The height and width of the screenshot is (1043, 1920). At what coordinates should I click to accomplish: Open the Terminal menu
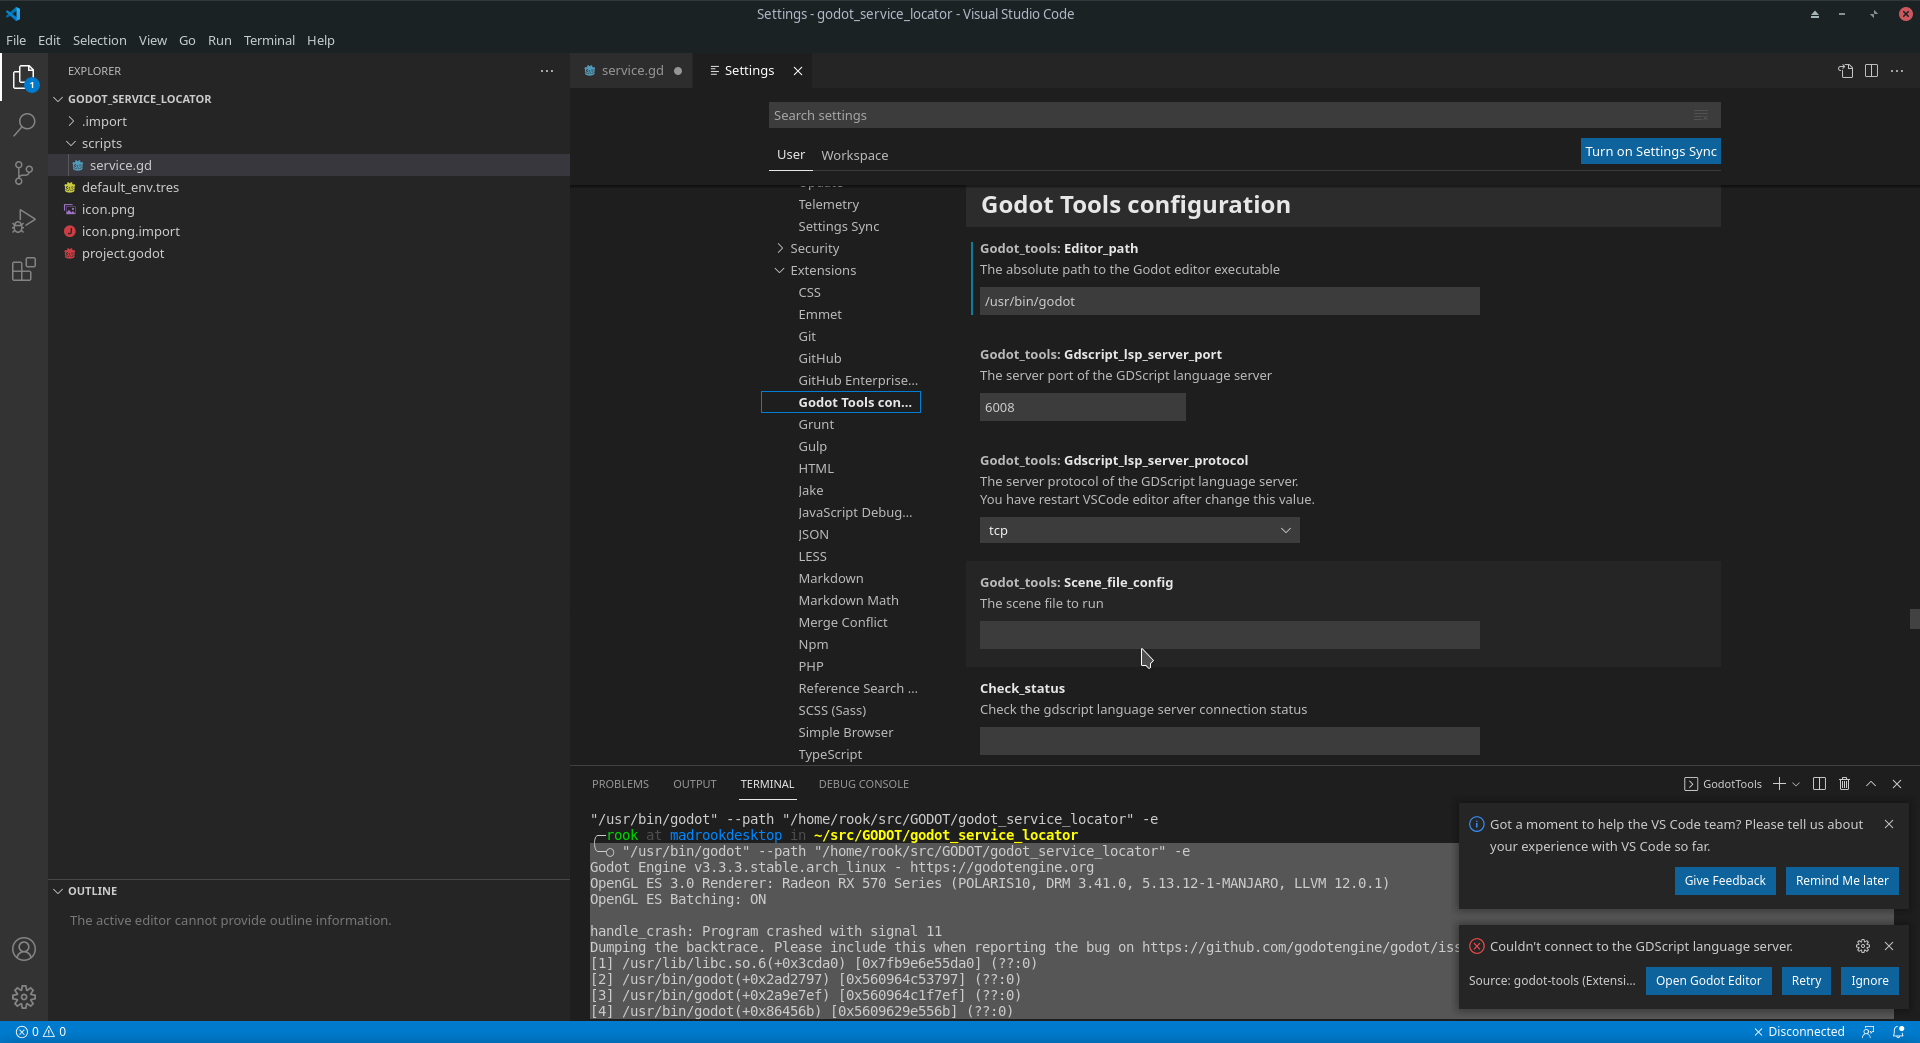point(268,40)
